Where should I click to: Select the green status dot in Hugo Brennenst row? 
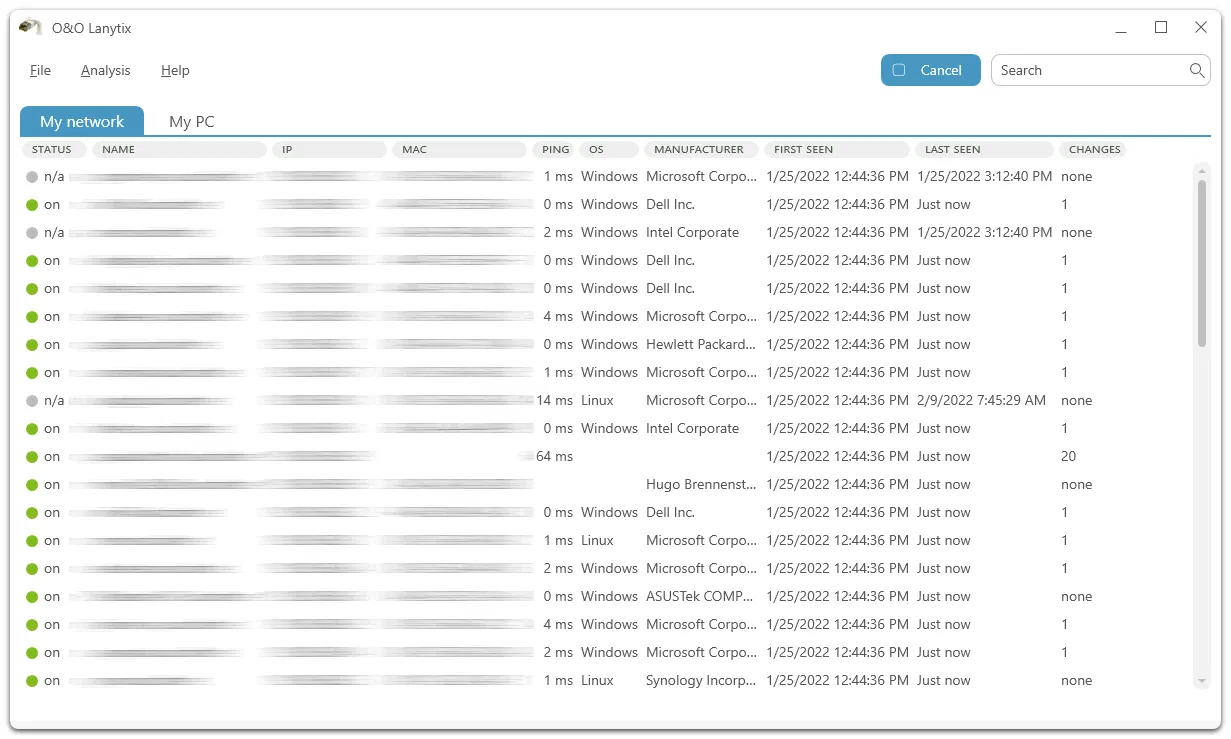pyautogui.click(x=32, y=485)
